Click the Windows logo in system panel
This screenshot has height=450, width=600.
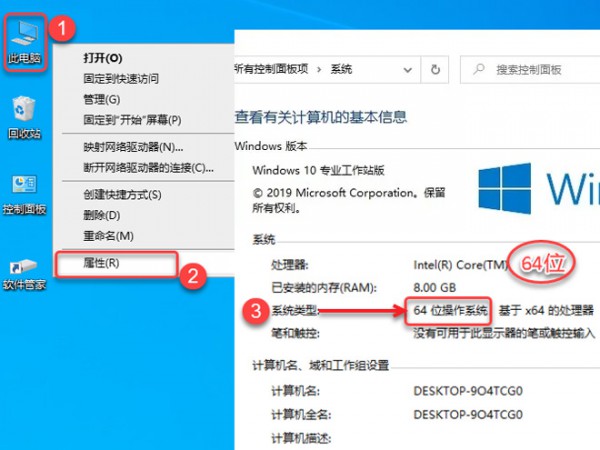click(505, 188)
